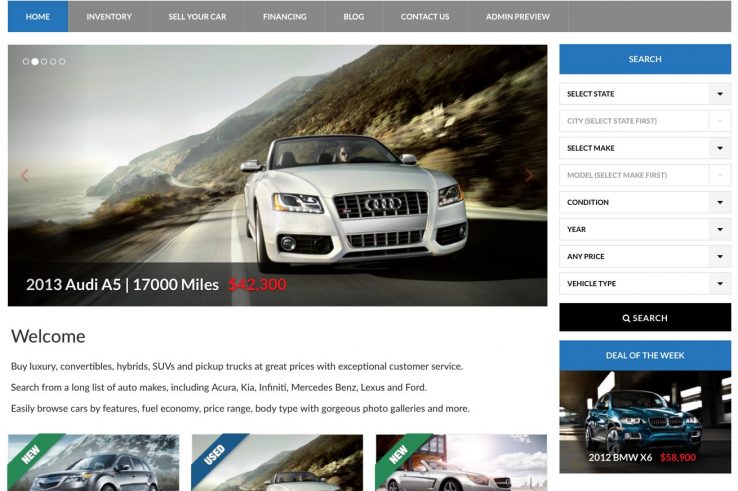The width and height of the screenshot is (738, 491).
Task: Select fifth slider pagination dot
Action: click(62, 61)
